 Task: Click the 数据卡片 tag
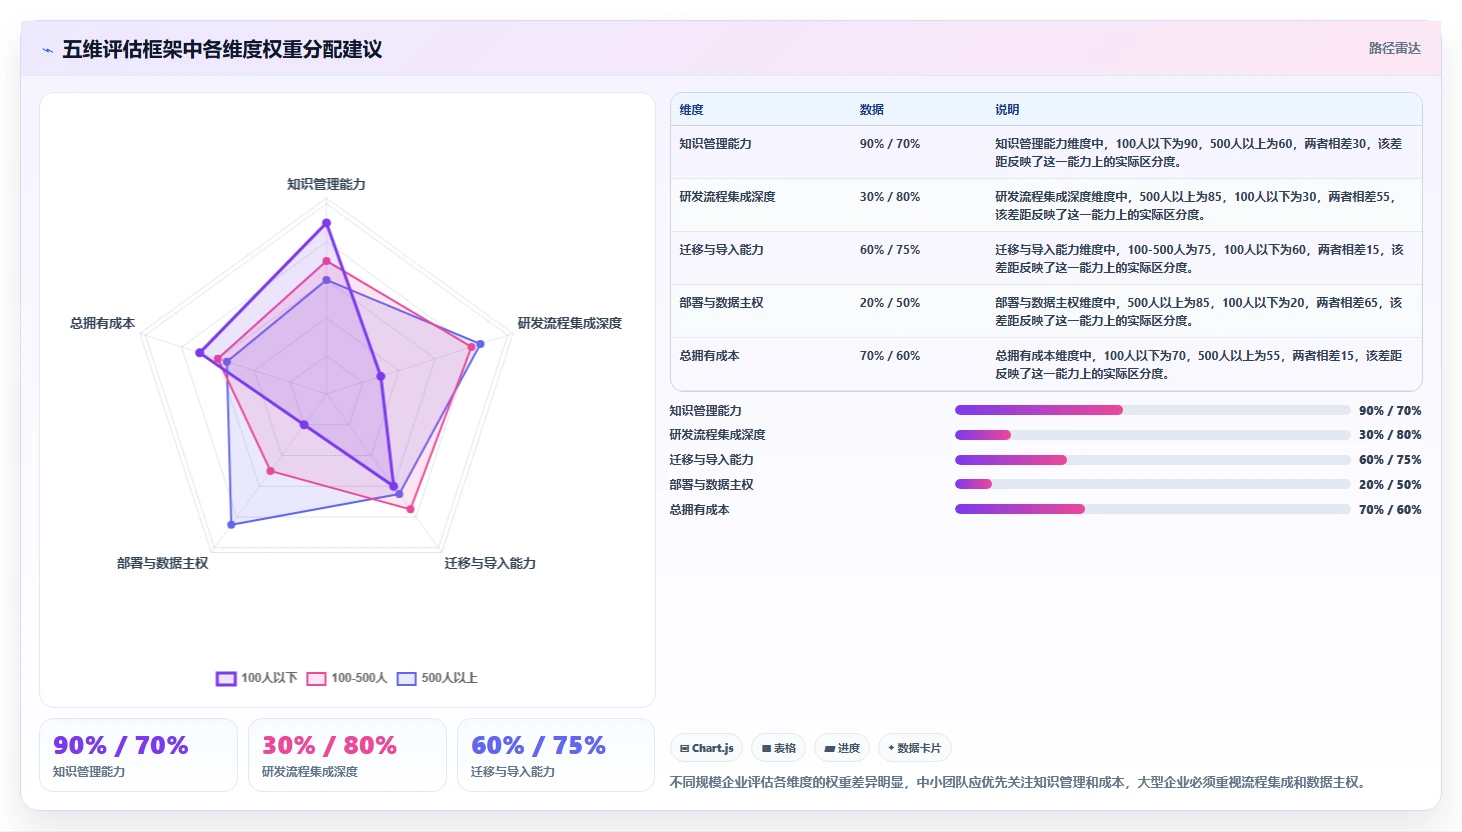click(915, 748)
